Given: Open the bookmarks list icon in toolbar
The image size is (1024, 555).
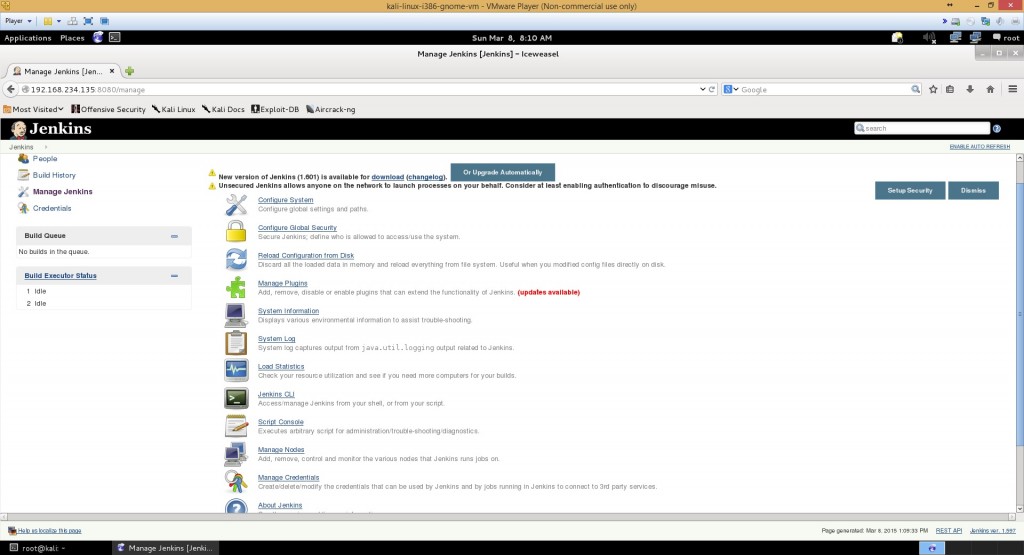Looking at the screenshot, I should click(950, 89).
